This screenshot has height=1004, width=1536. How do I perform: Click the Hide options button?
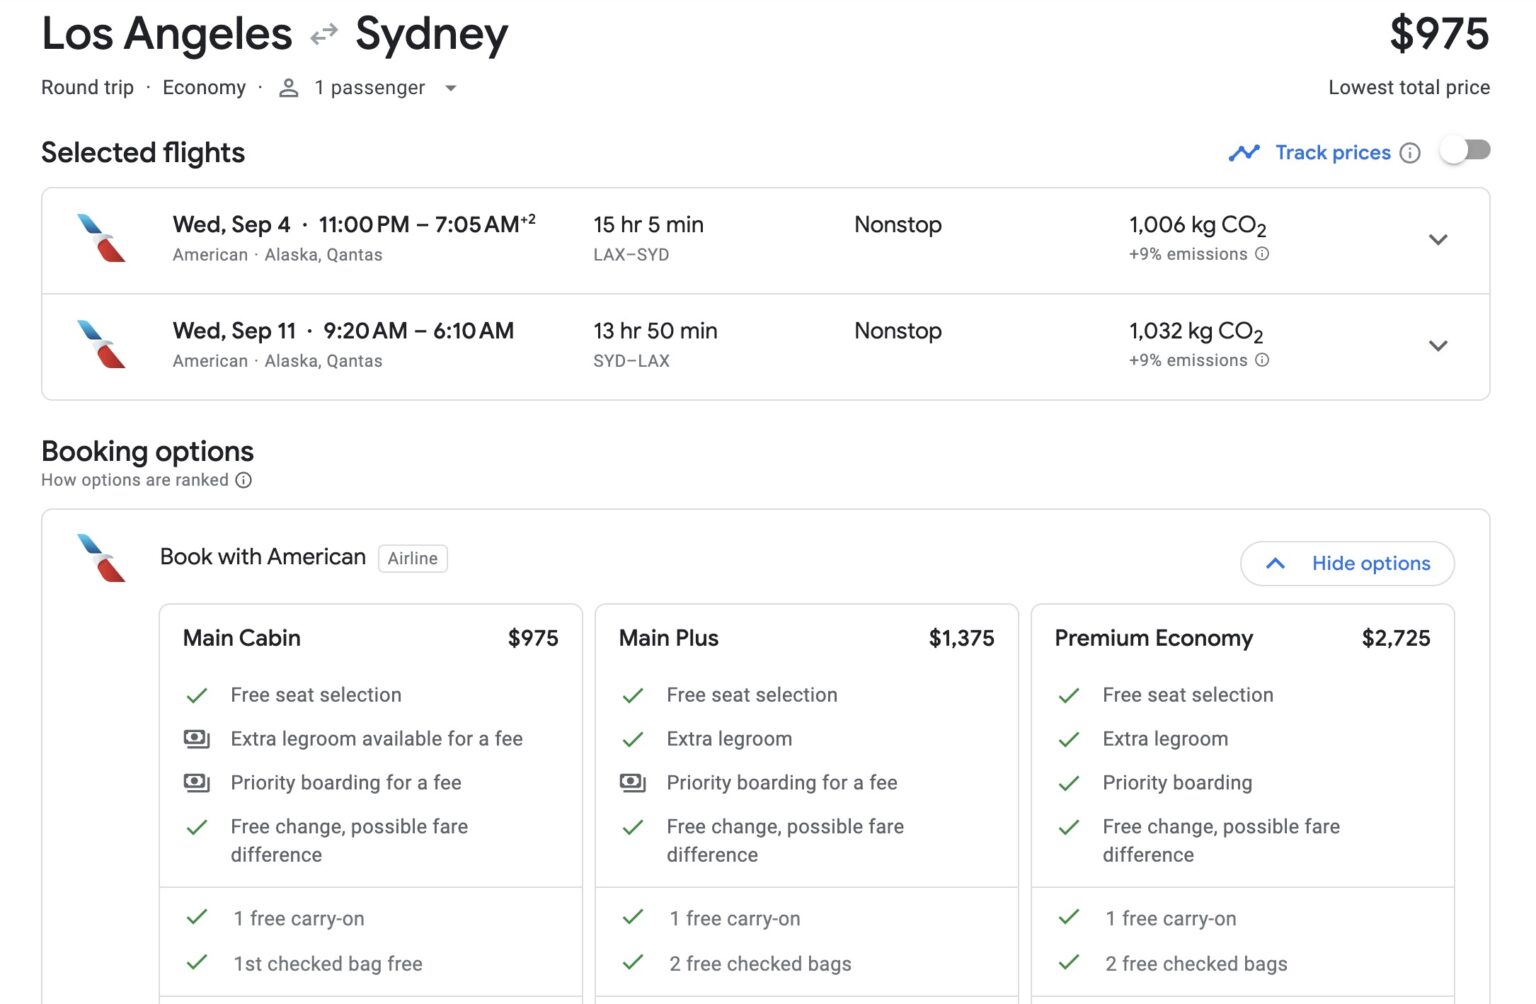pos(1346,563)
